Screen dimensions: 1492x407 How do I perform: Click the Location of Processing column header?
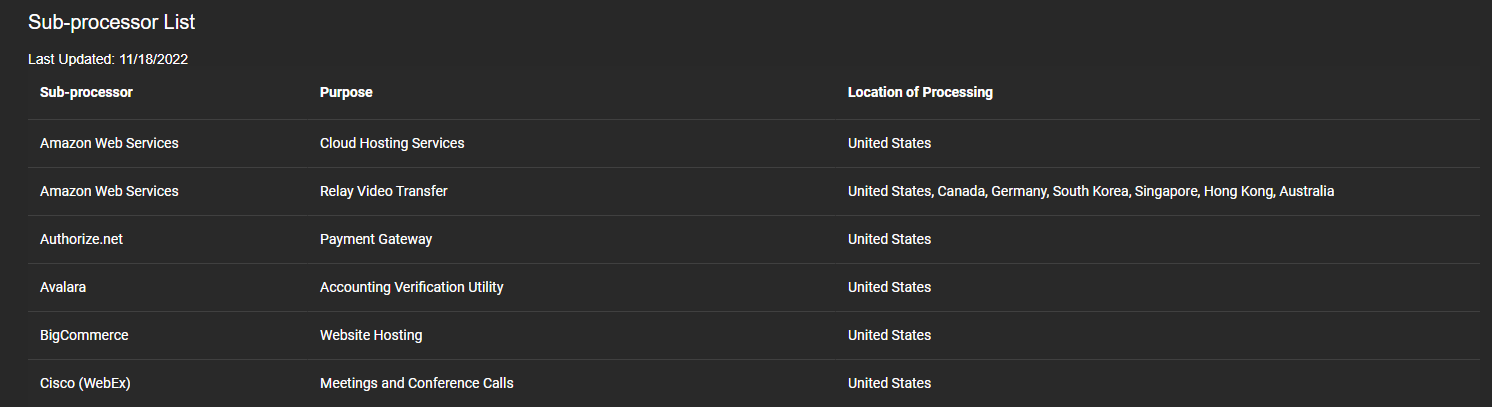(x=920, y=92)
